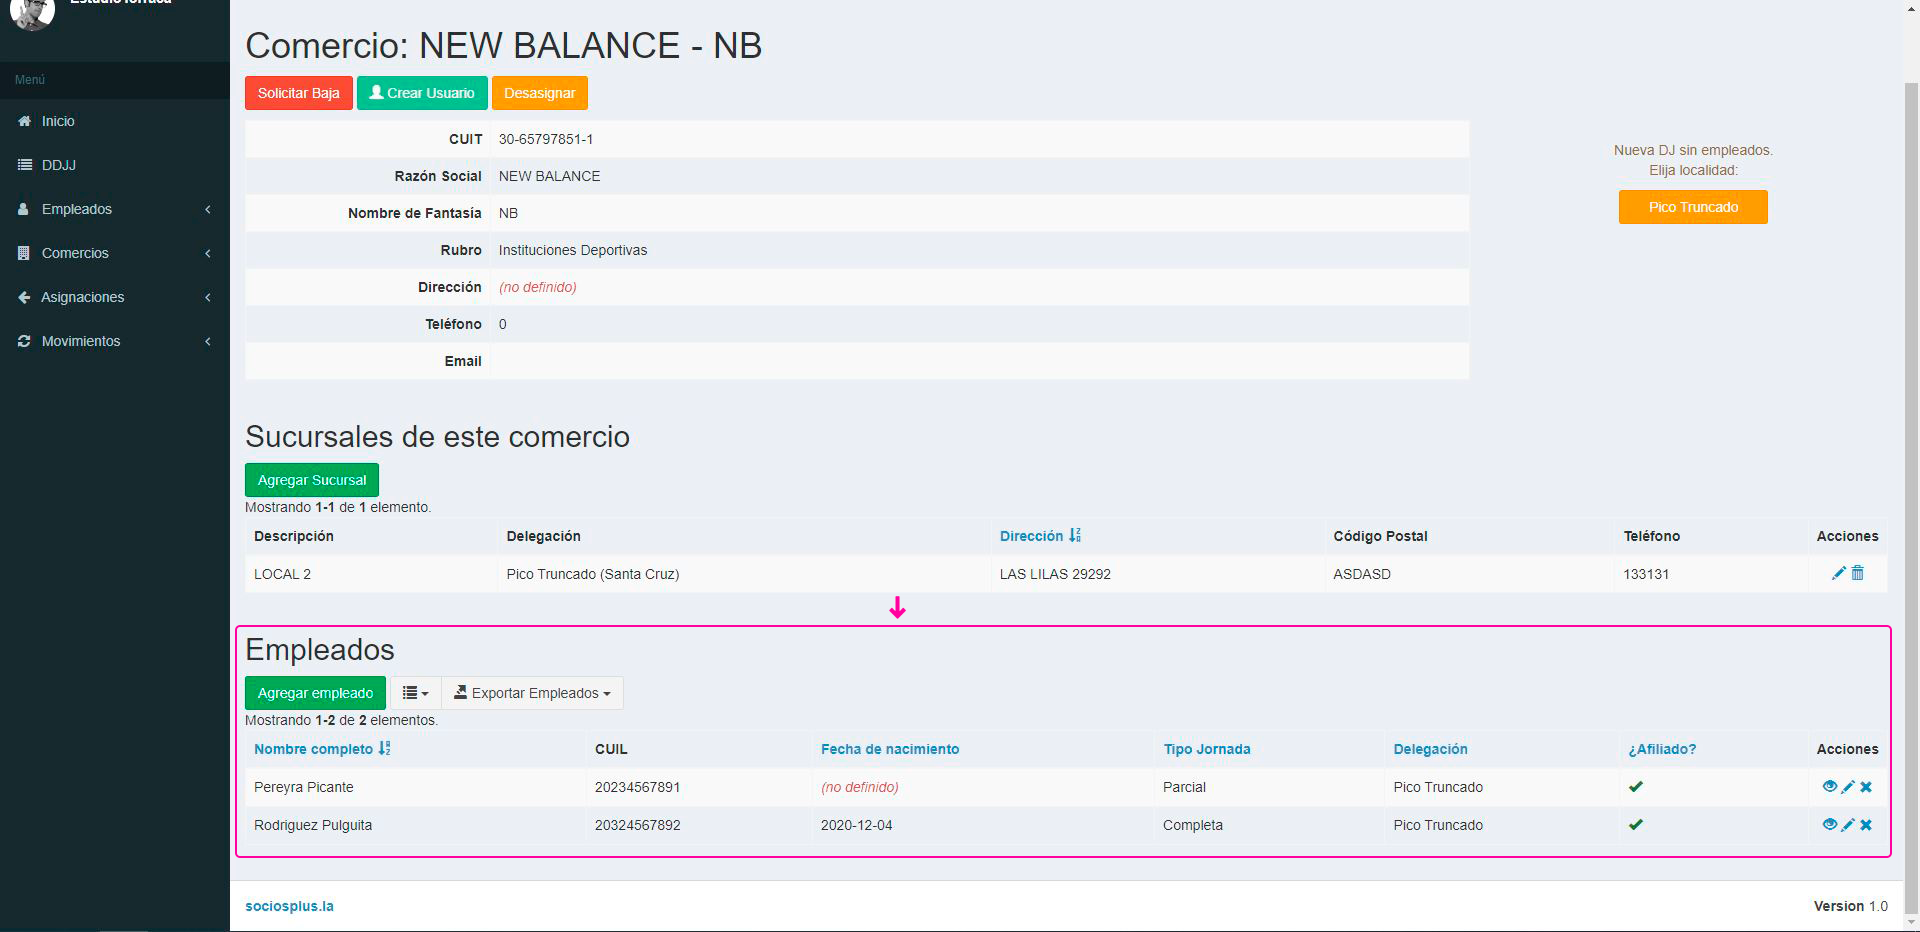Click the Crear Usuario button

click(422, 93)
